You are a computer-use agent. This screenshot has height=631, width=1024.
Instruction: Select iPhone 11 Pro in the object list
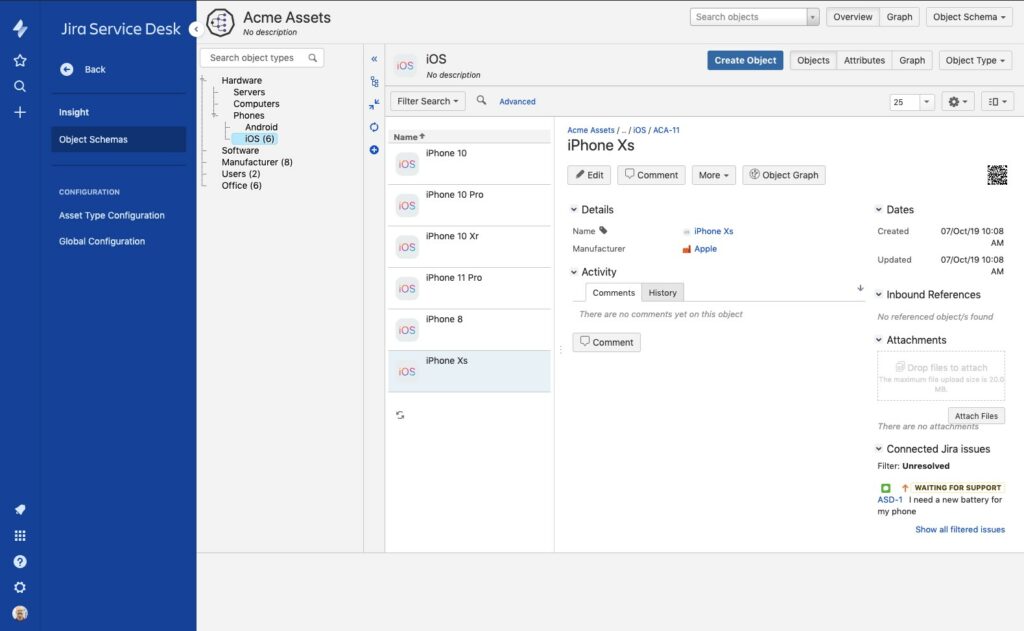click(454, 278)
